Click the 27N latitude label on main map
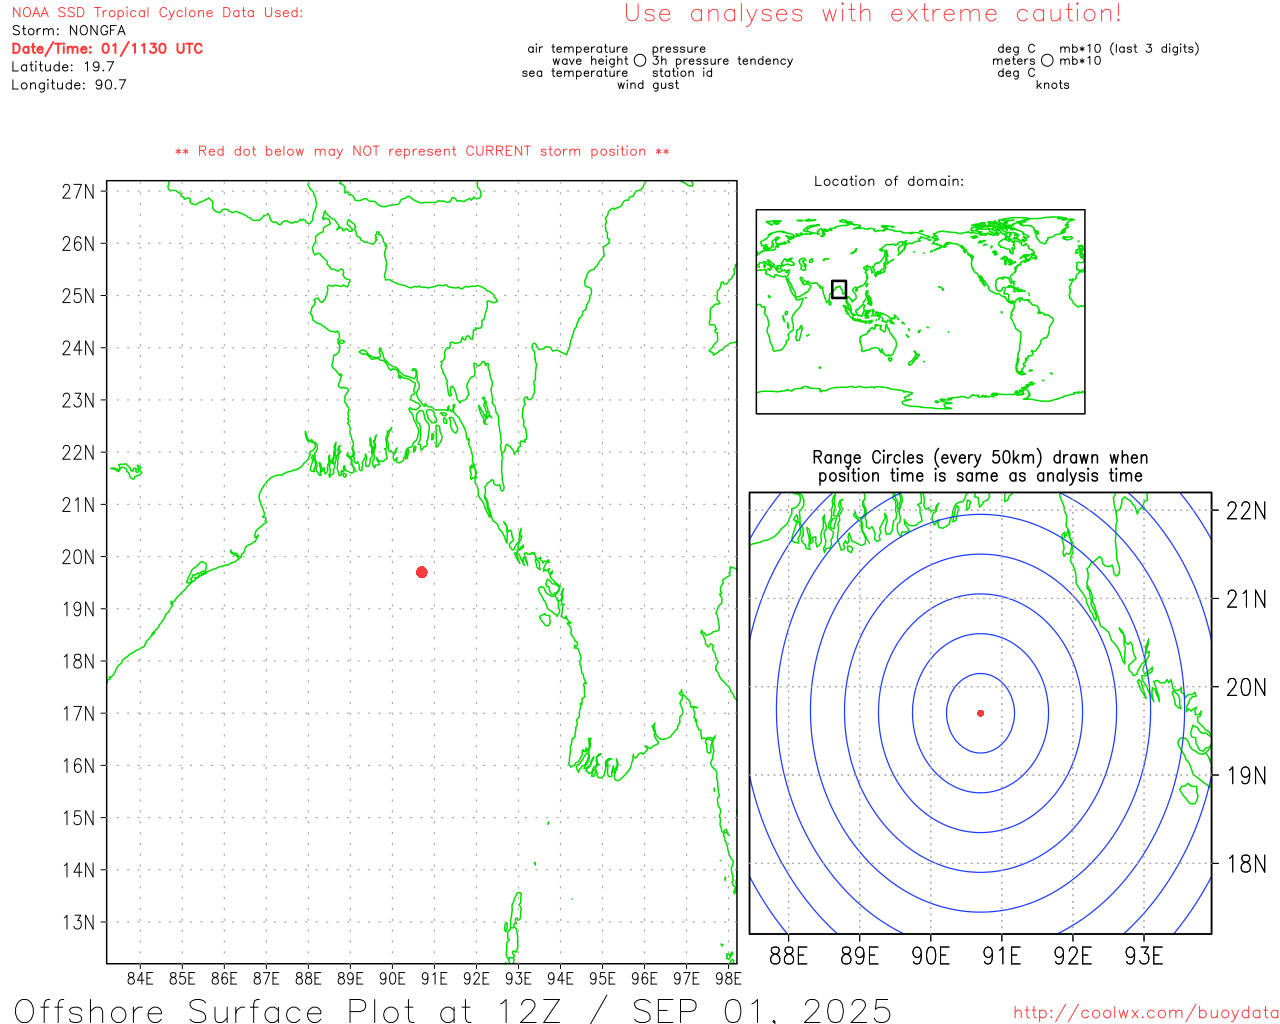 (x=78, y=191)
